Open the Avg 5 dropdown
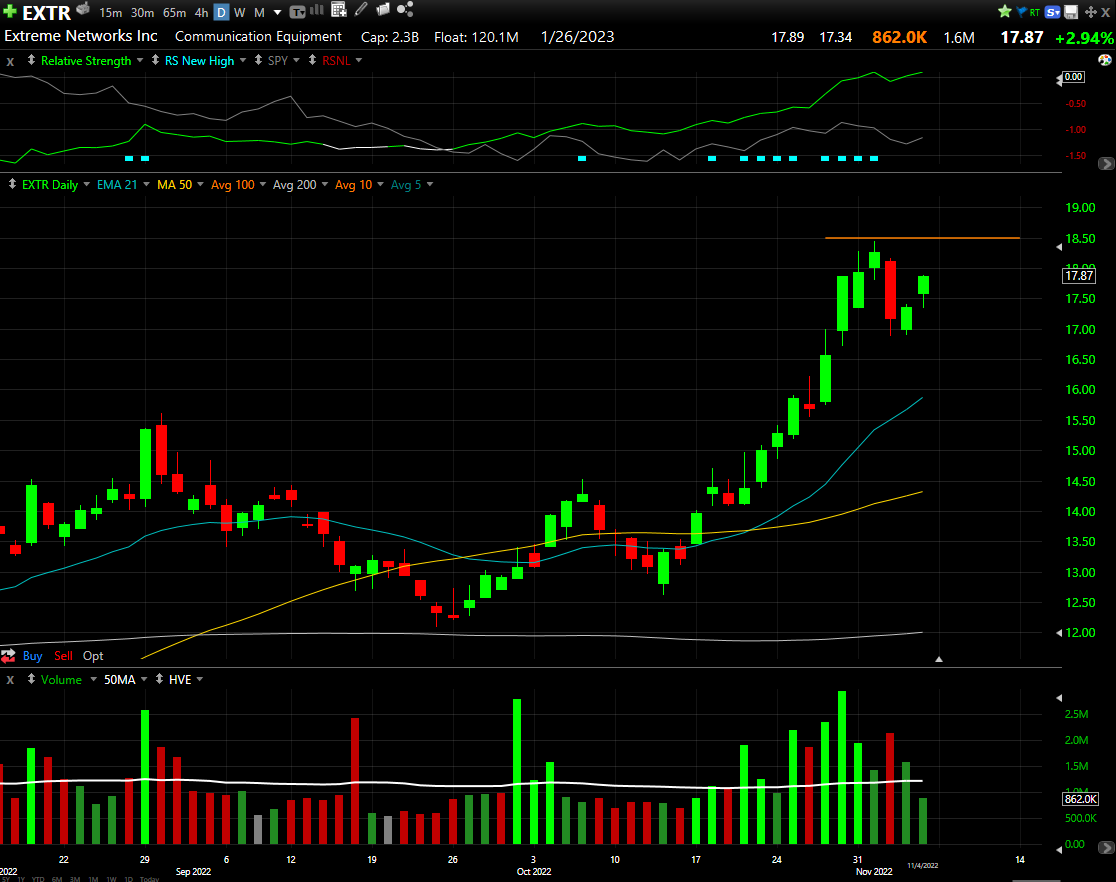Screen dimensions: 1116x882 pos(430,184)
